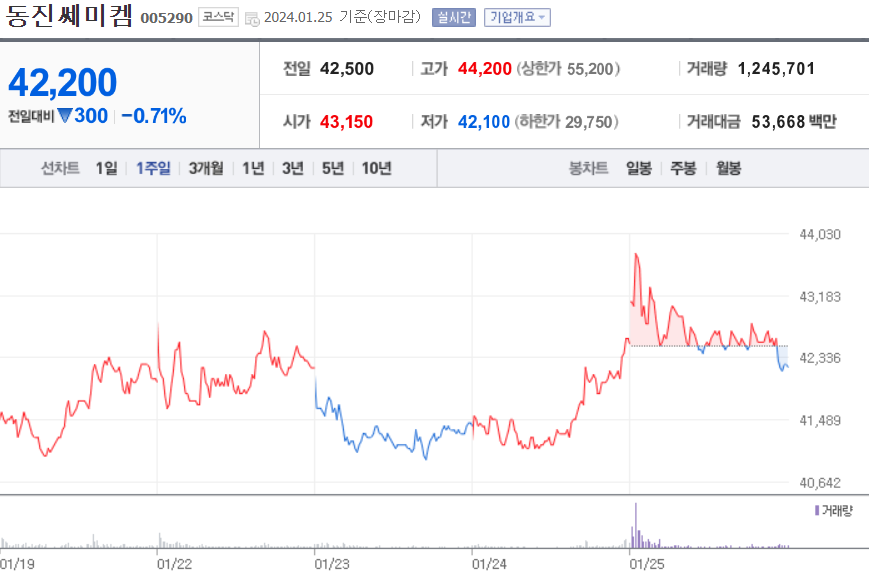Click the 01/23 date axis label
The width and height of the screenshot is (869, 579).
coord(332,564)
